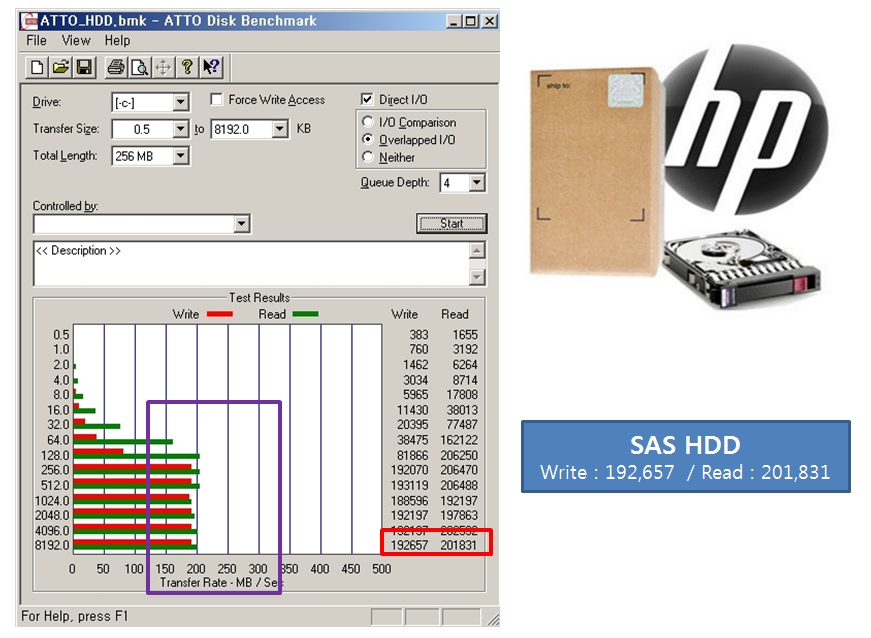Click the cardboard shipping box image
This screenshot has height=638, width=871.
[596, 172]
